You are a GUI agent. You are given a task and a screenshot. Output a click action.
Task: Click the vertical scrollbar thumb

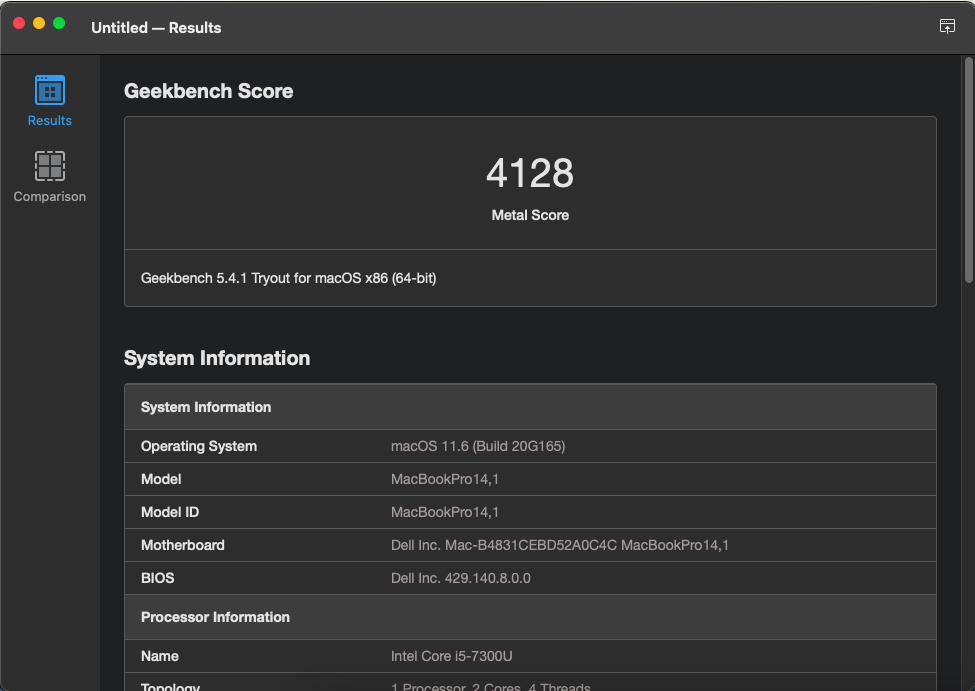coord(969,170)
